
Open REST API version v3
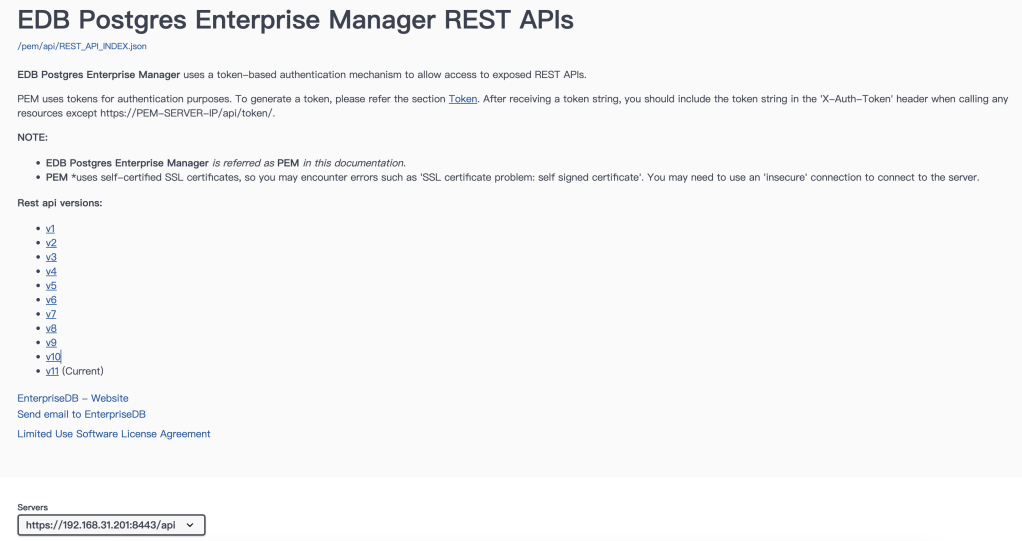[51, 257]
